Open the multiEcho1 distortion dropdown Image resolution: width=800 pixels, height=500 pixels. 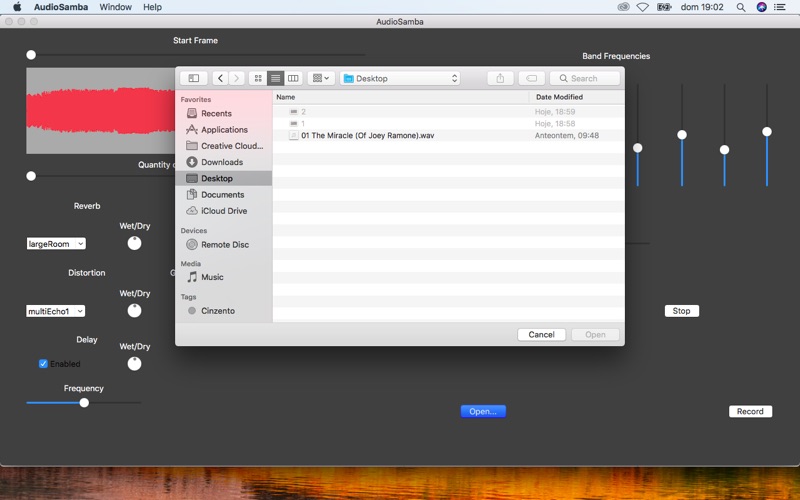coord(56,311)
